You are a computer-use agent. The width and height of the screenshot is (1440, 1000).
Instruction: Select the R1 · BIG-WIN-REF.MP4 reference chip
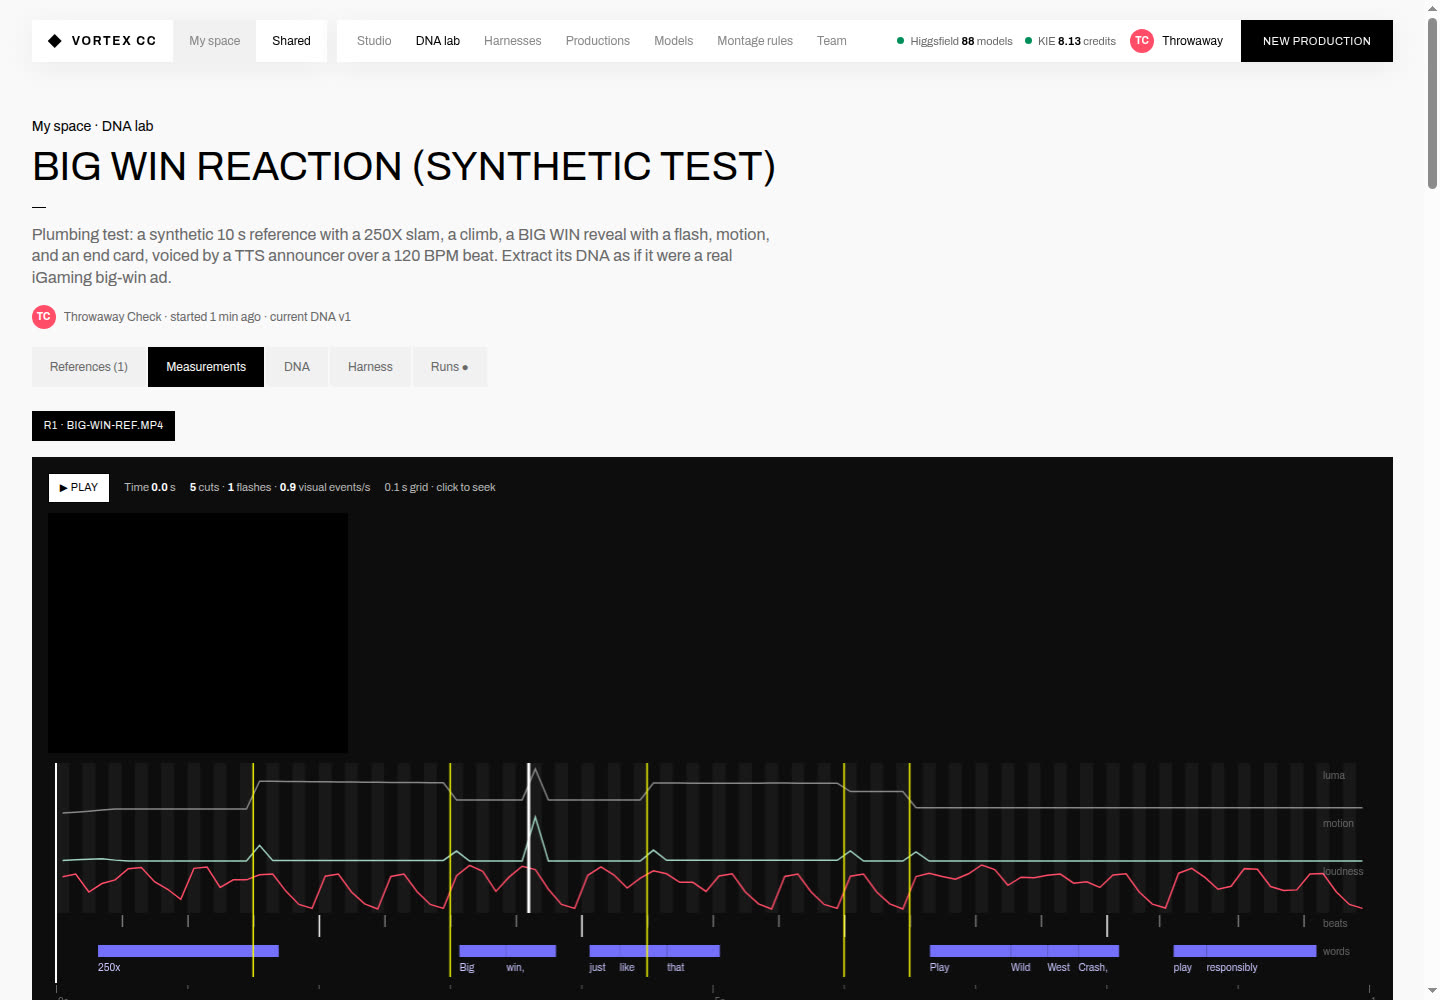(104, 426)
